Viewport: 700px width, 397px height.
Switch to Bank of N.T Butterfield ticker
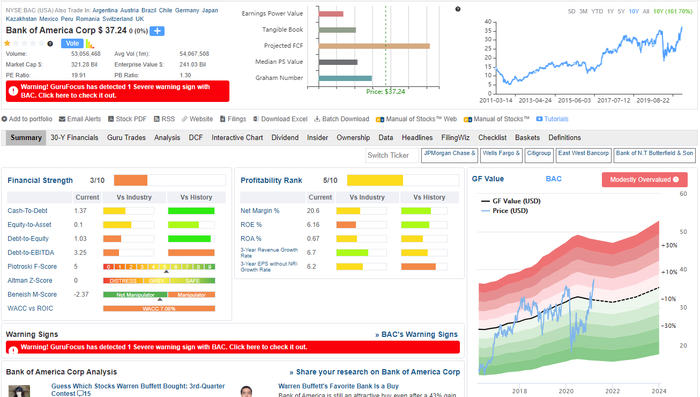click(x=654, y=155)
